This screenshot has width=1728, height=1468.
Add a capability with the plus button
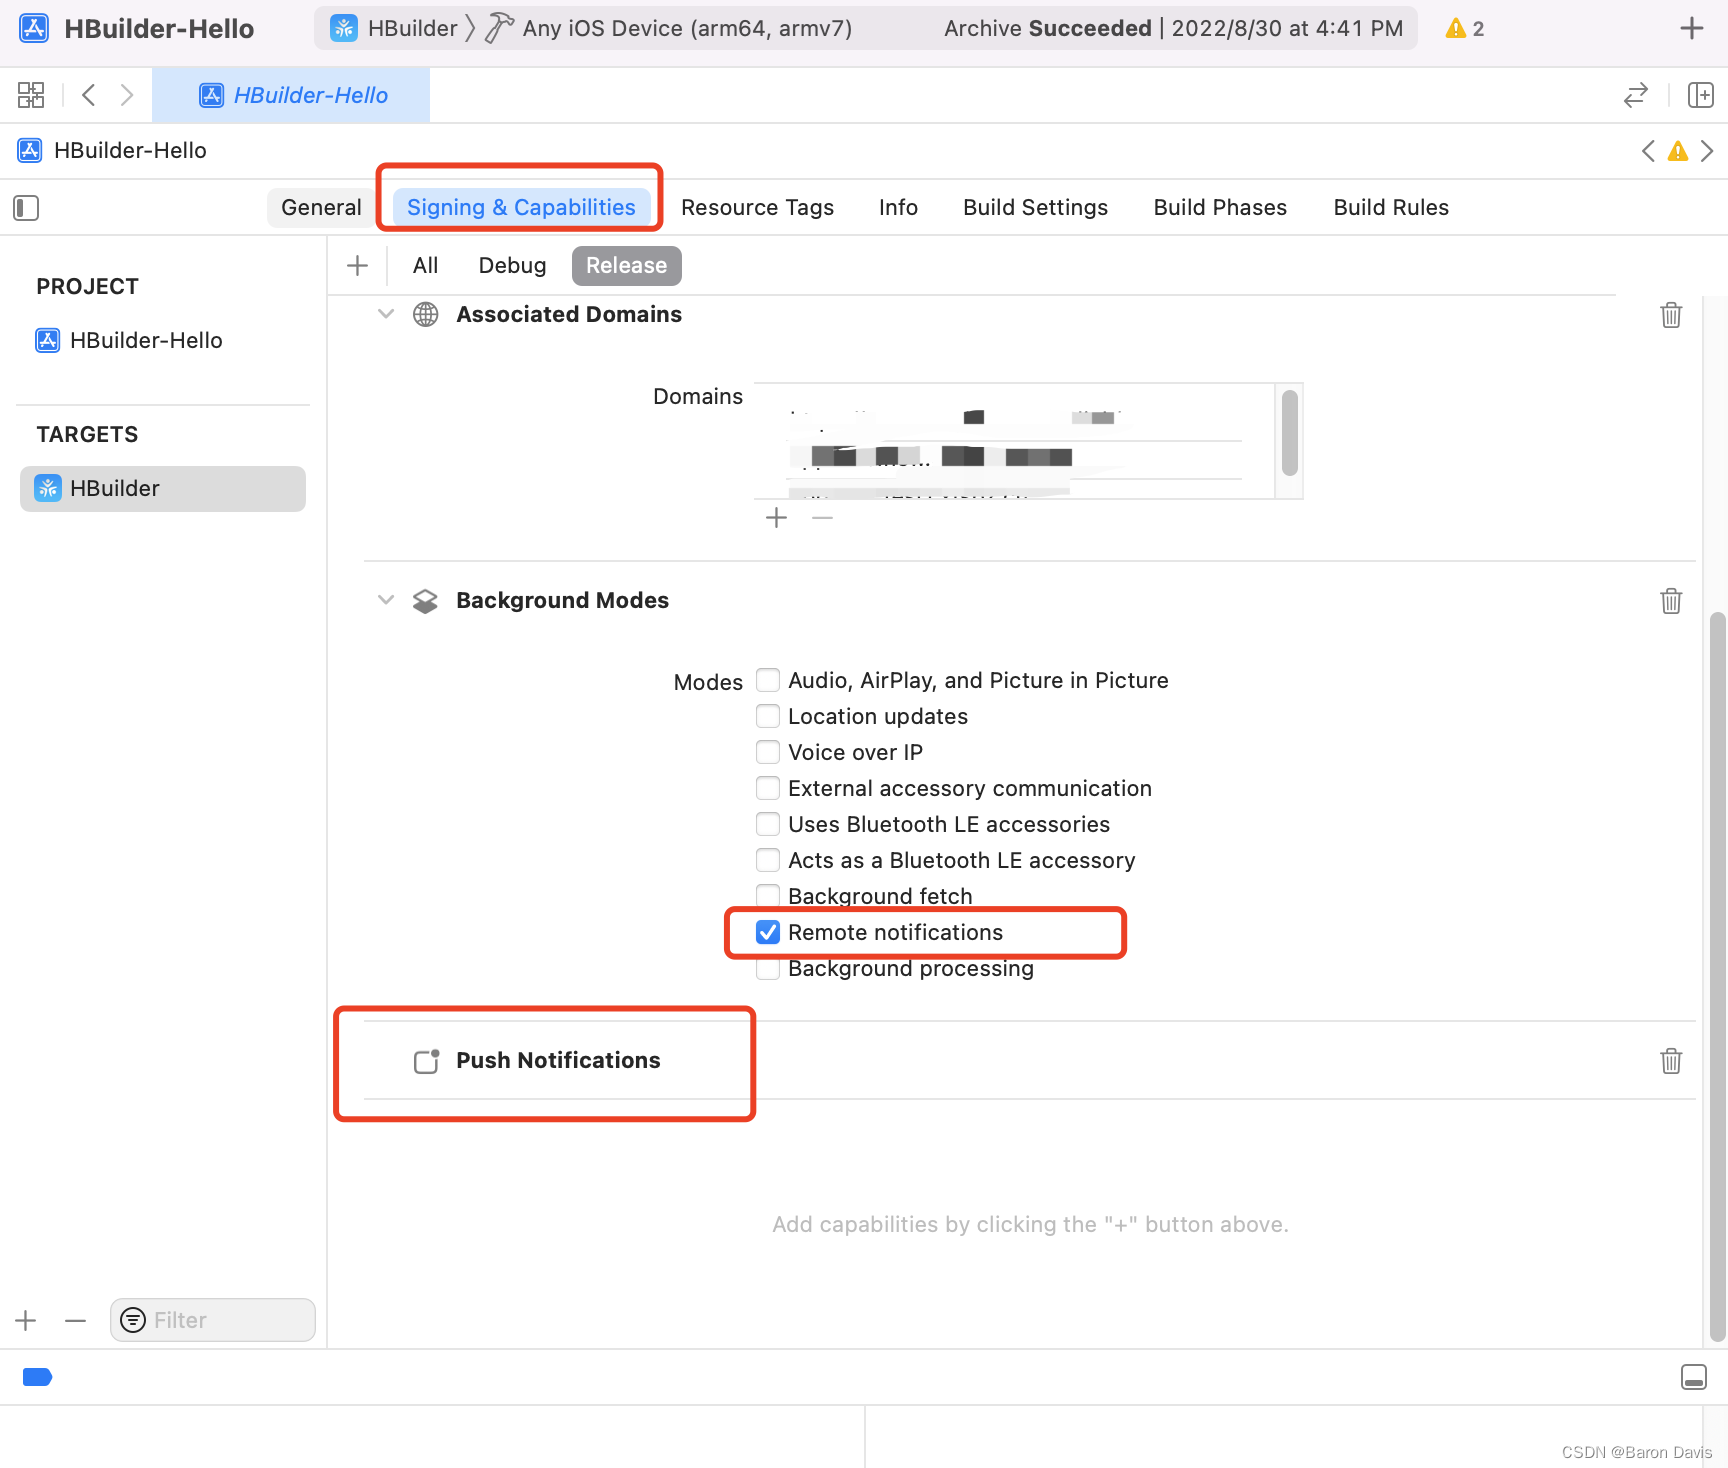click(x=357, y=265)
